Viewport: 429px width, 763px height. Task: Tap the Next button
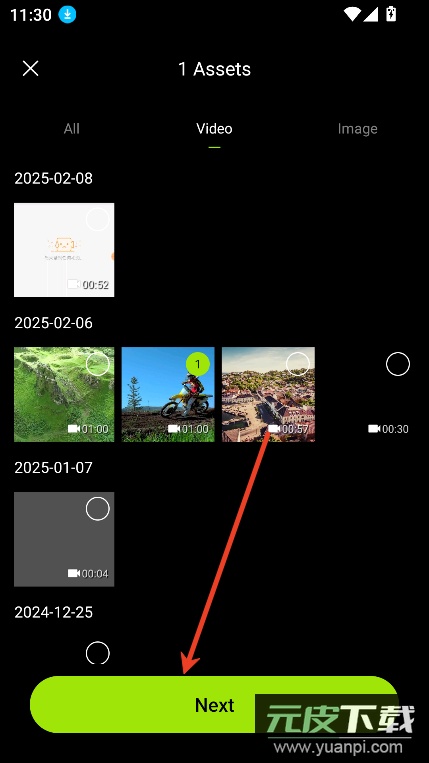214,705
